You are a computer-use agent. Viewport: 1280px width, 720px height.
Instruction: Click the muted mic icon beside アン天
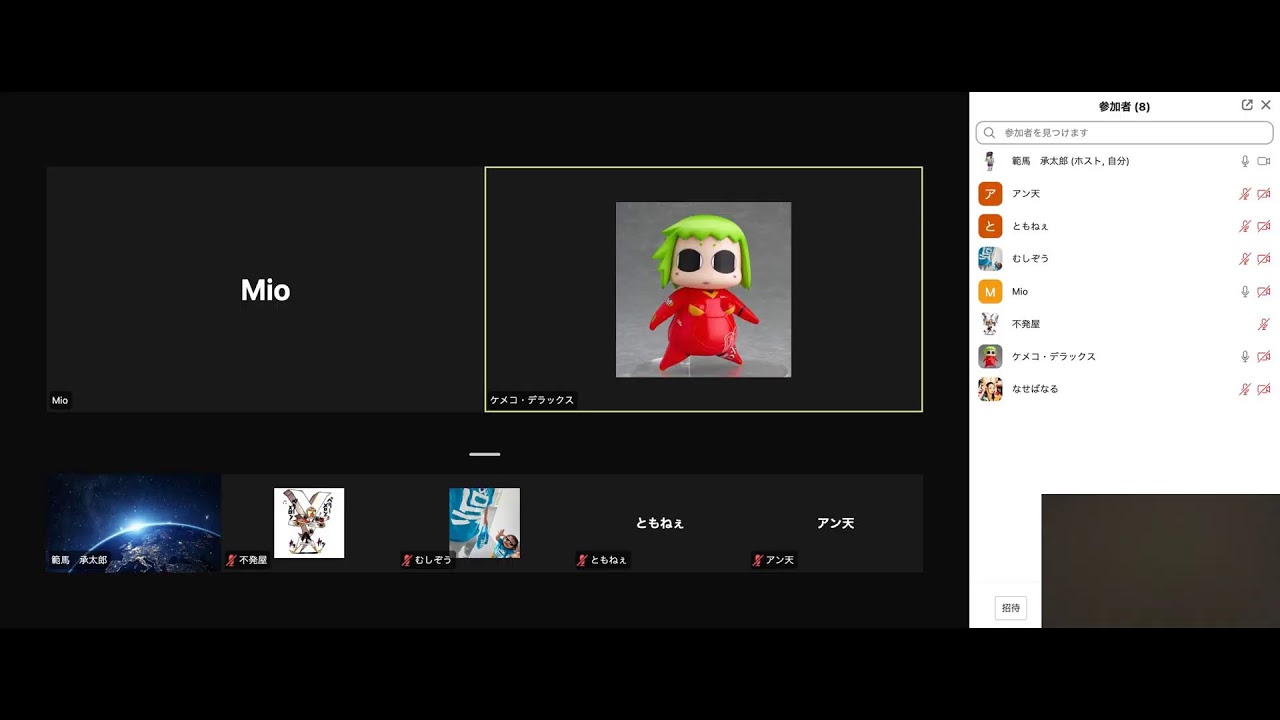(x=1244, y=193)
